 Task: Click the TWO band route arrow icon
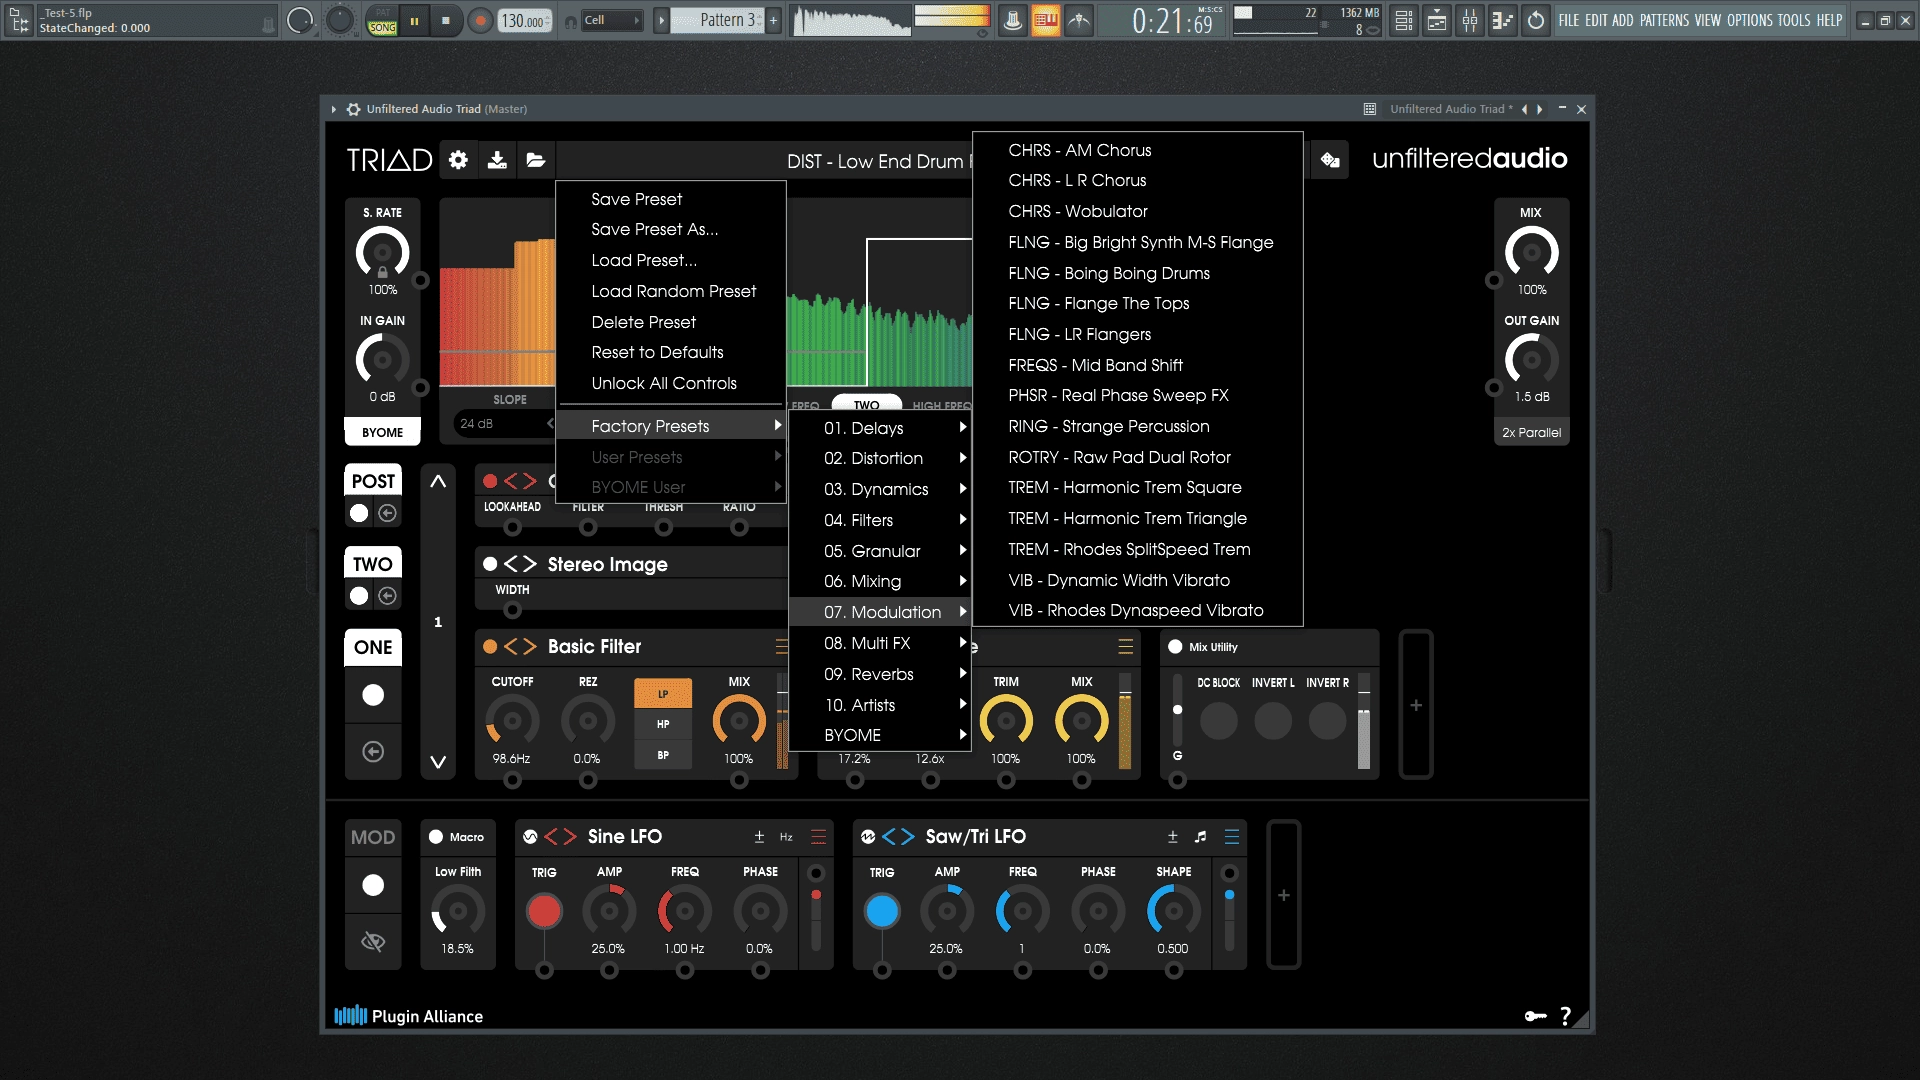388,596
